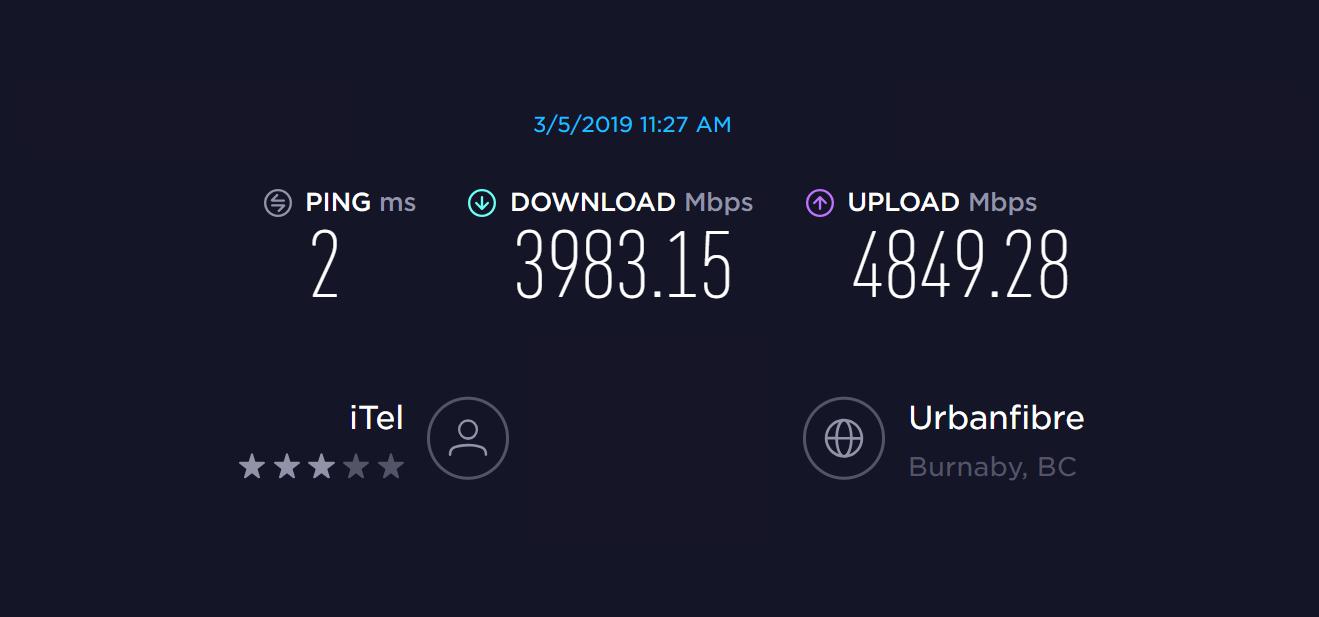
Task: Click the download arrow icon
Action: coord(482,203)
